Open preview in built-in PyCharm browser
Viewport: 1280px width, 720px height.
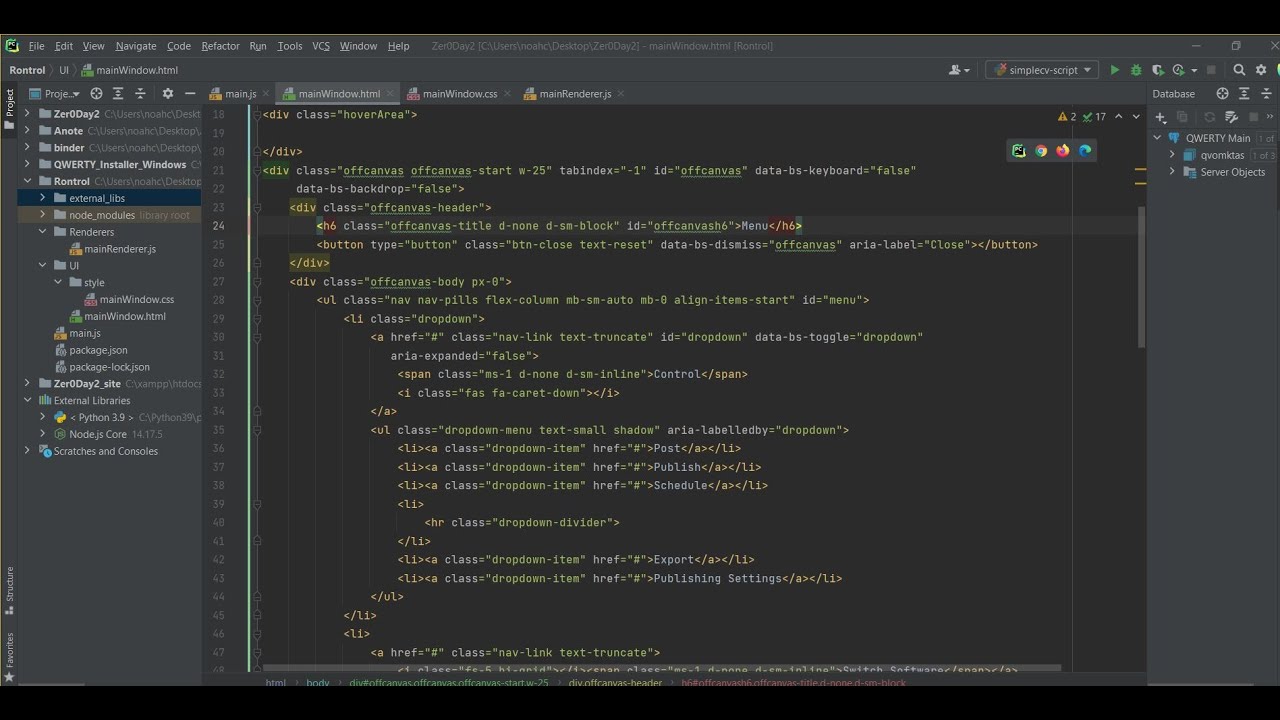(1018, 151)
